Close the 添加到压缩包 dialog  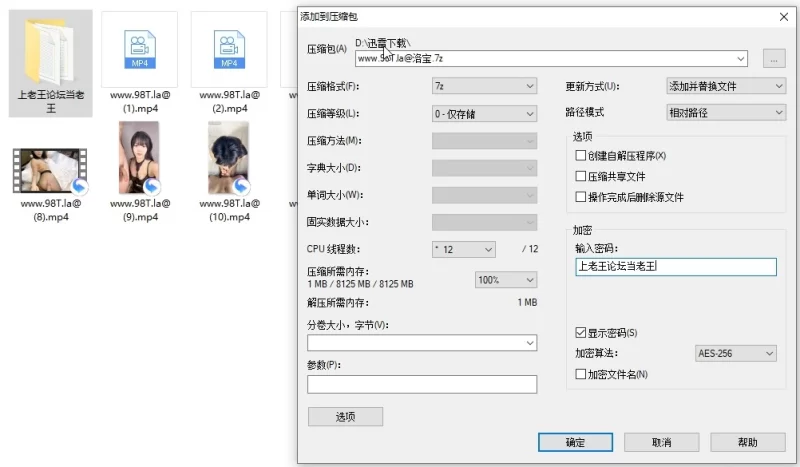click(x=784, y=17)
